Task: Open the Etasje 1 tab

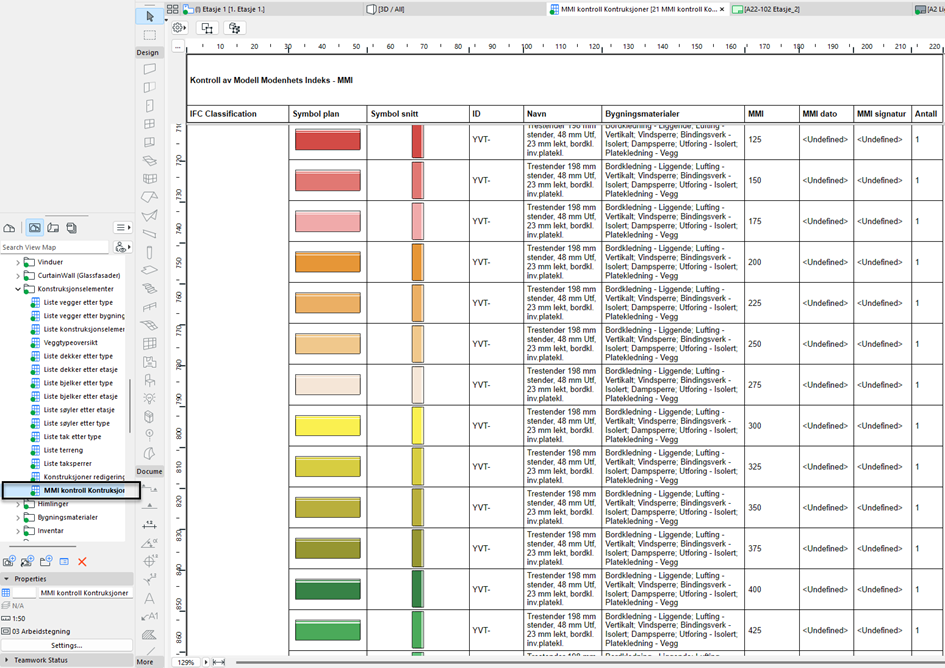Action: coord(230,8)
